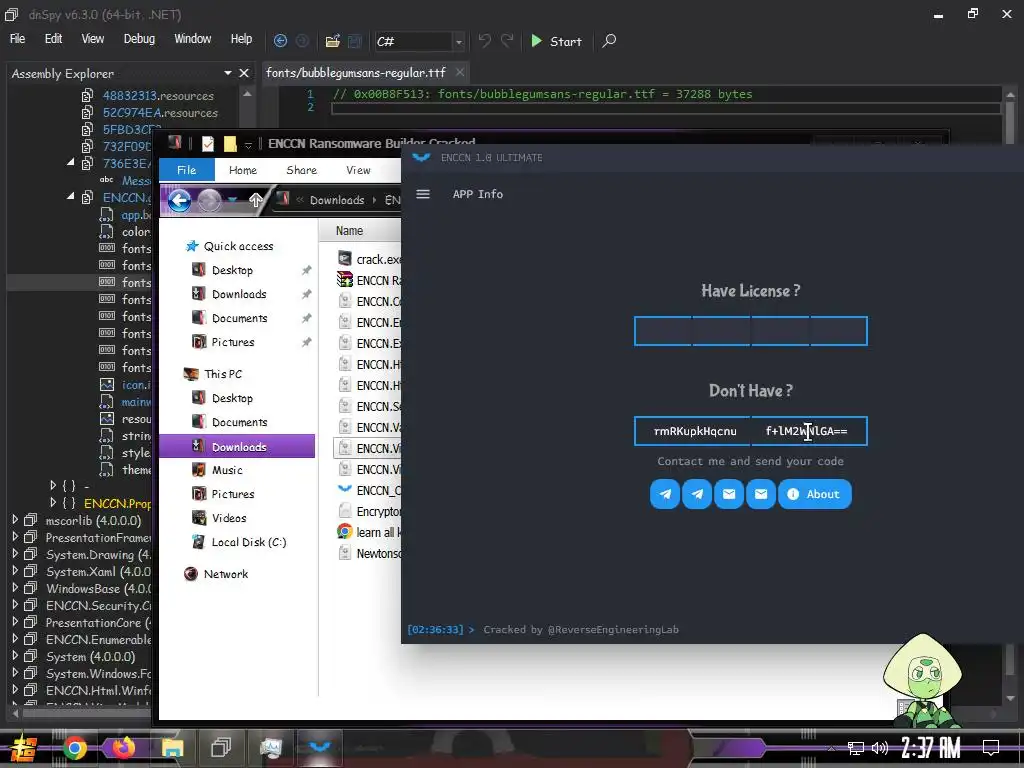
Task: Click the dnSpy Undo icon
Action: click(485, 41)
